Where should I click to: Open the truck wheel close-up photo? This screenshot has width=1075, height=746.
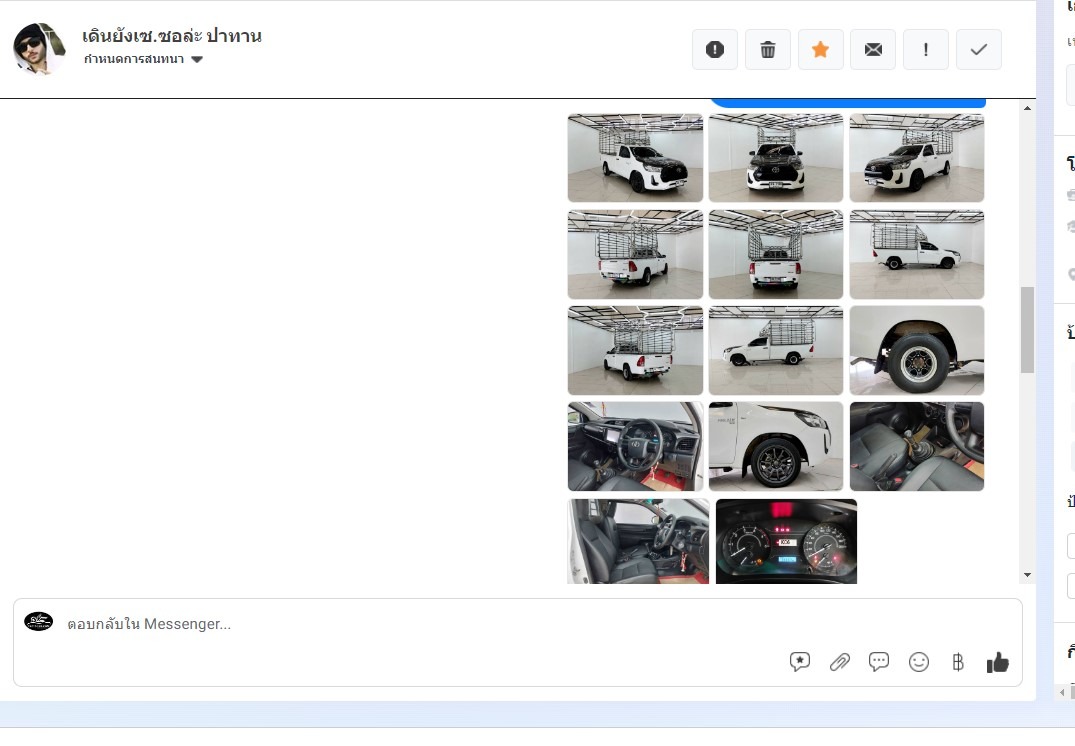pos(916,350)
